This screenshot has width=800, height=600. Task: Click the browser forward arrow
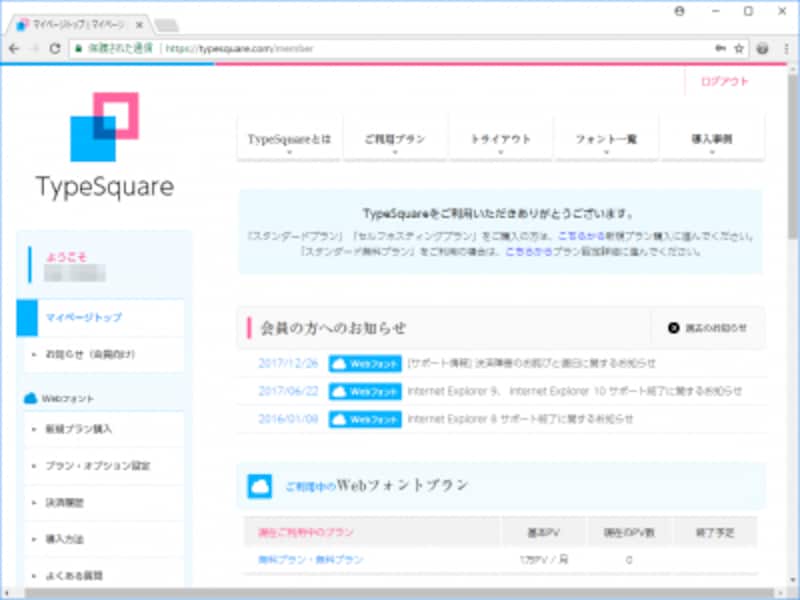click(36, 46)
